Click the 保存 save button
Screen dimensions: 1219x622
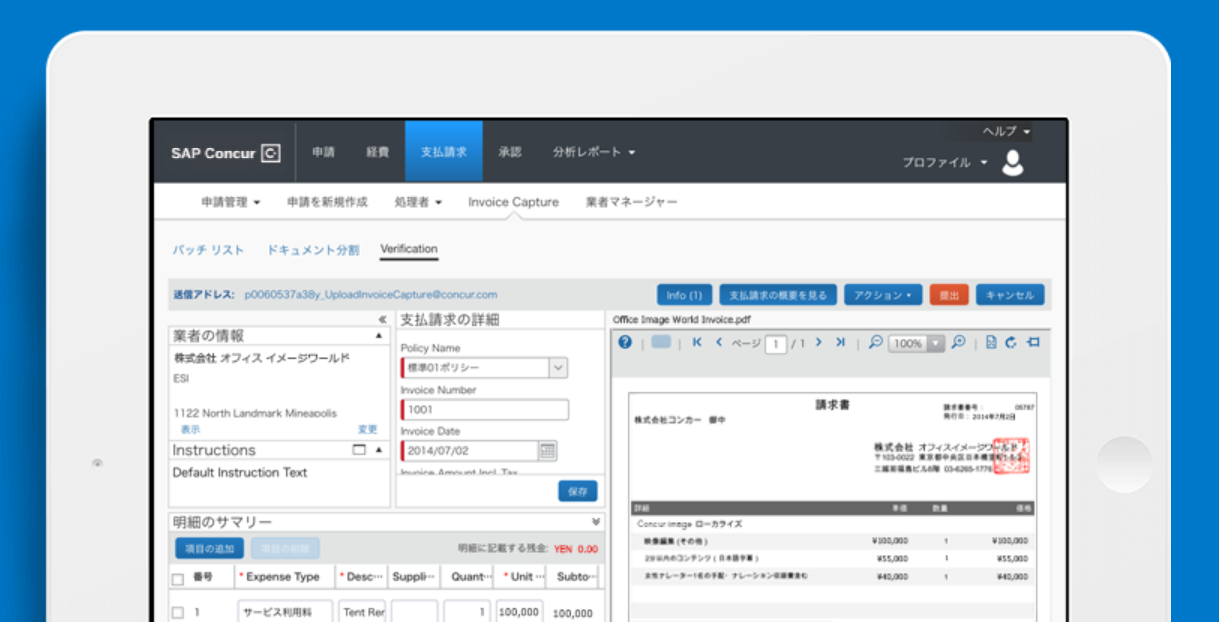577,491
